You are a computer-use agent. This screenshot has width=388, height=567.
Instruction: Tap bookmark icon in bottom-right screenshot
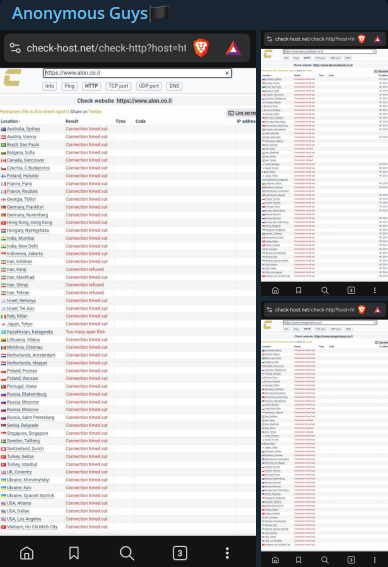click(x=298, y=560)
